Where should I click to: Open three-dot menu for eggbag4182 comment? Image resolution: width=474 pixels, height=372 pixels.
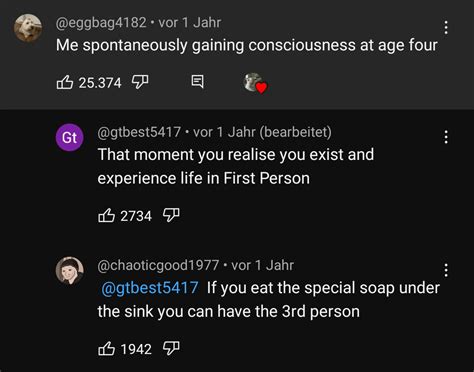(446, 27)
